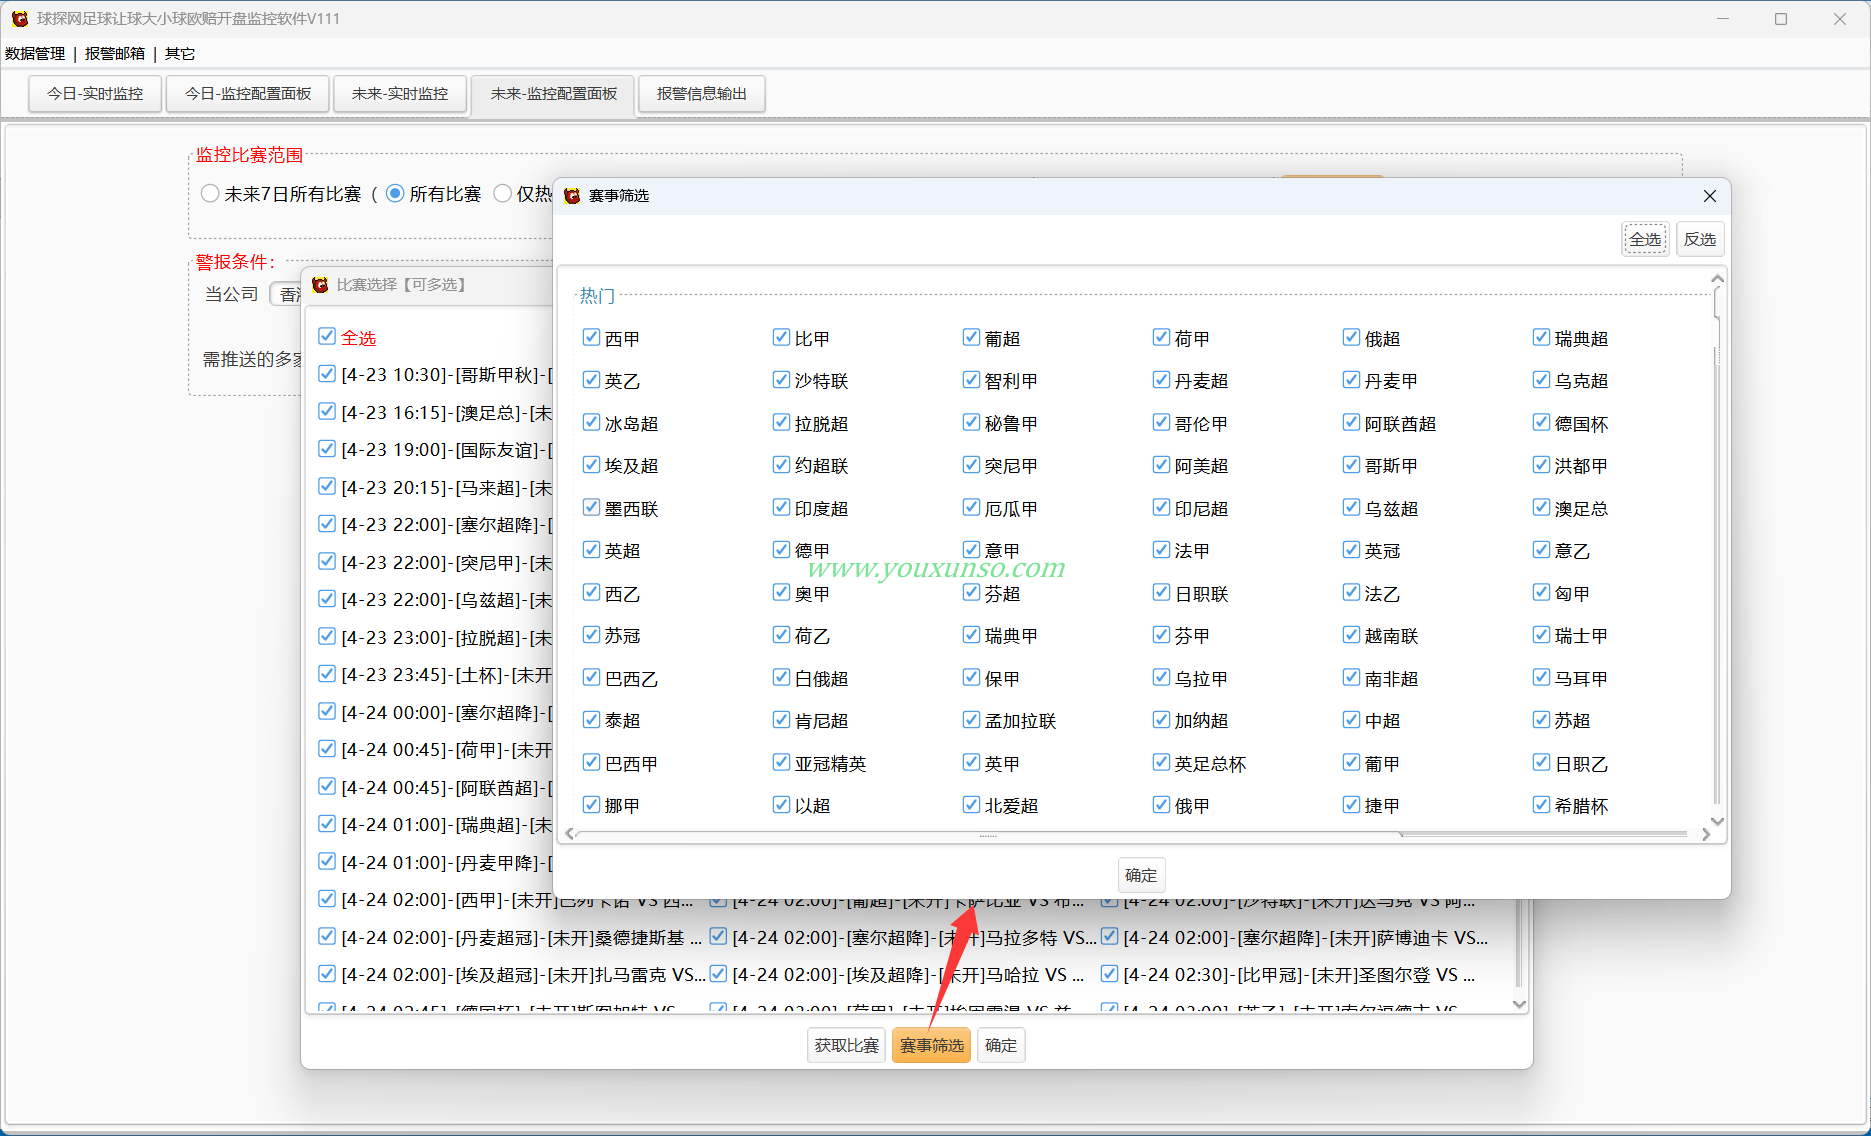Toggle the 巴西甲 checkbox
This screenshot has width=1871, height=1136.
(x=591, y=763)
